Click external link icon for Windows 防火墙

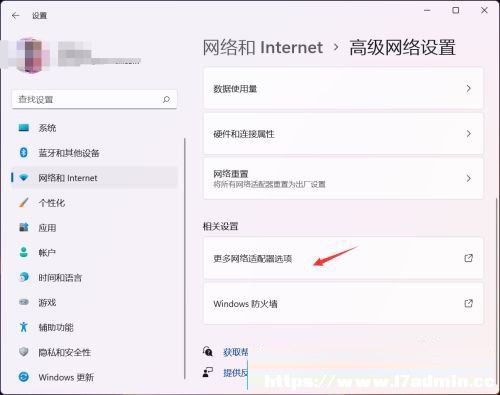click(469, 303)
